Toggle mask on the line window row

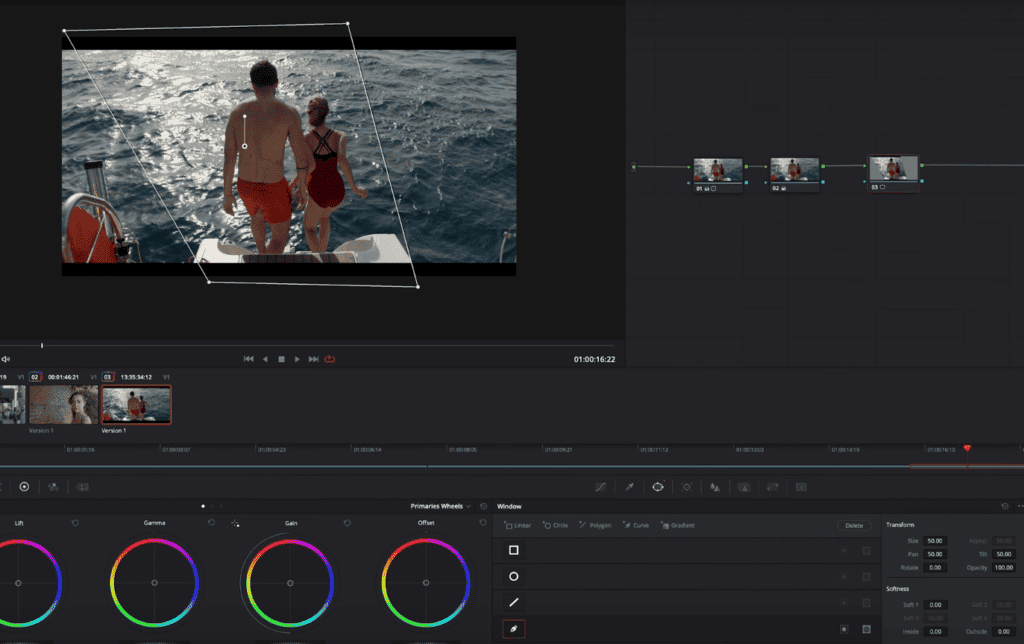tap(867, 604)
